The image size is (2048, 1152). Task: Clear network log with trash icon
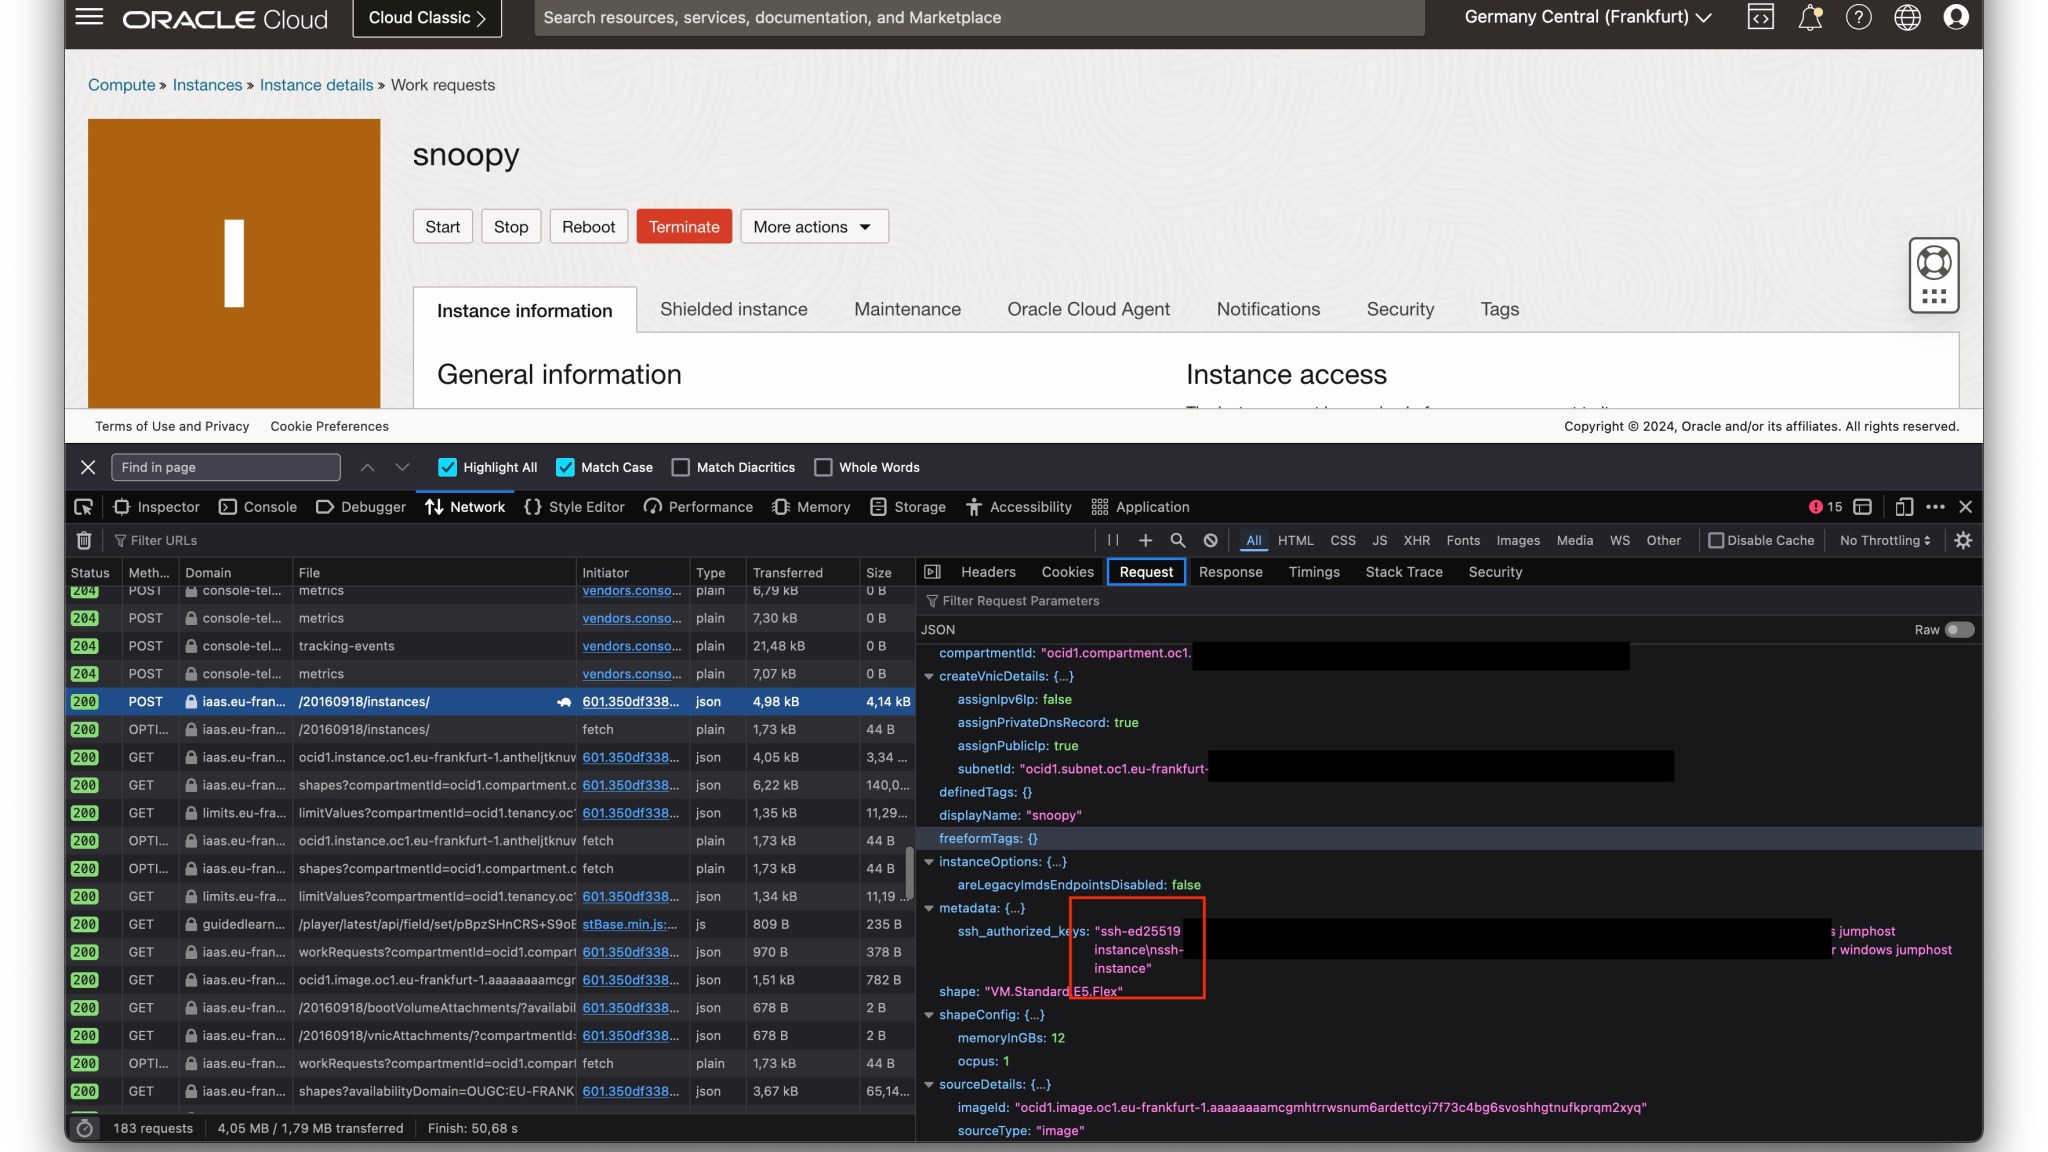84,540
